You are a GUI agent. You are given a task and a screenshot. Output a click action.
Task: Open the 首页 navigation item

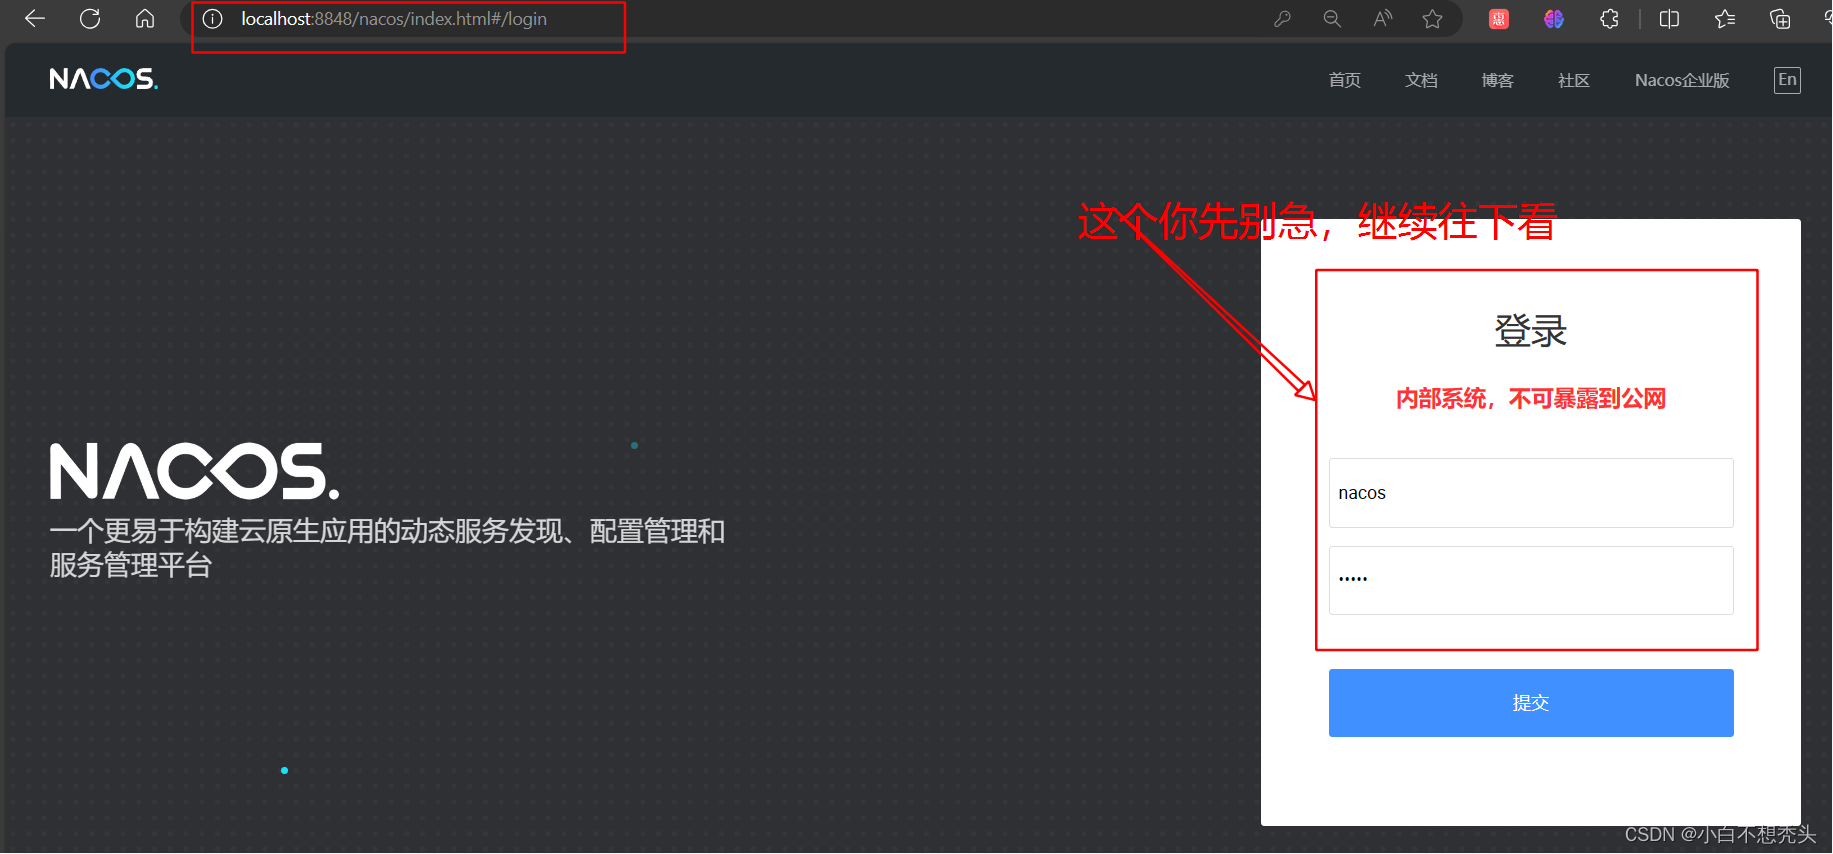pos(1344,80)
